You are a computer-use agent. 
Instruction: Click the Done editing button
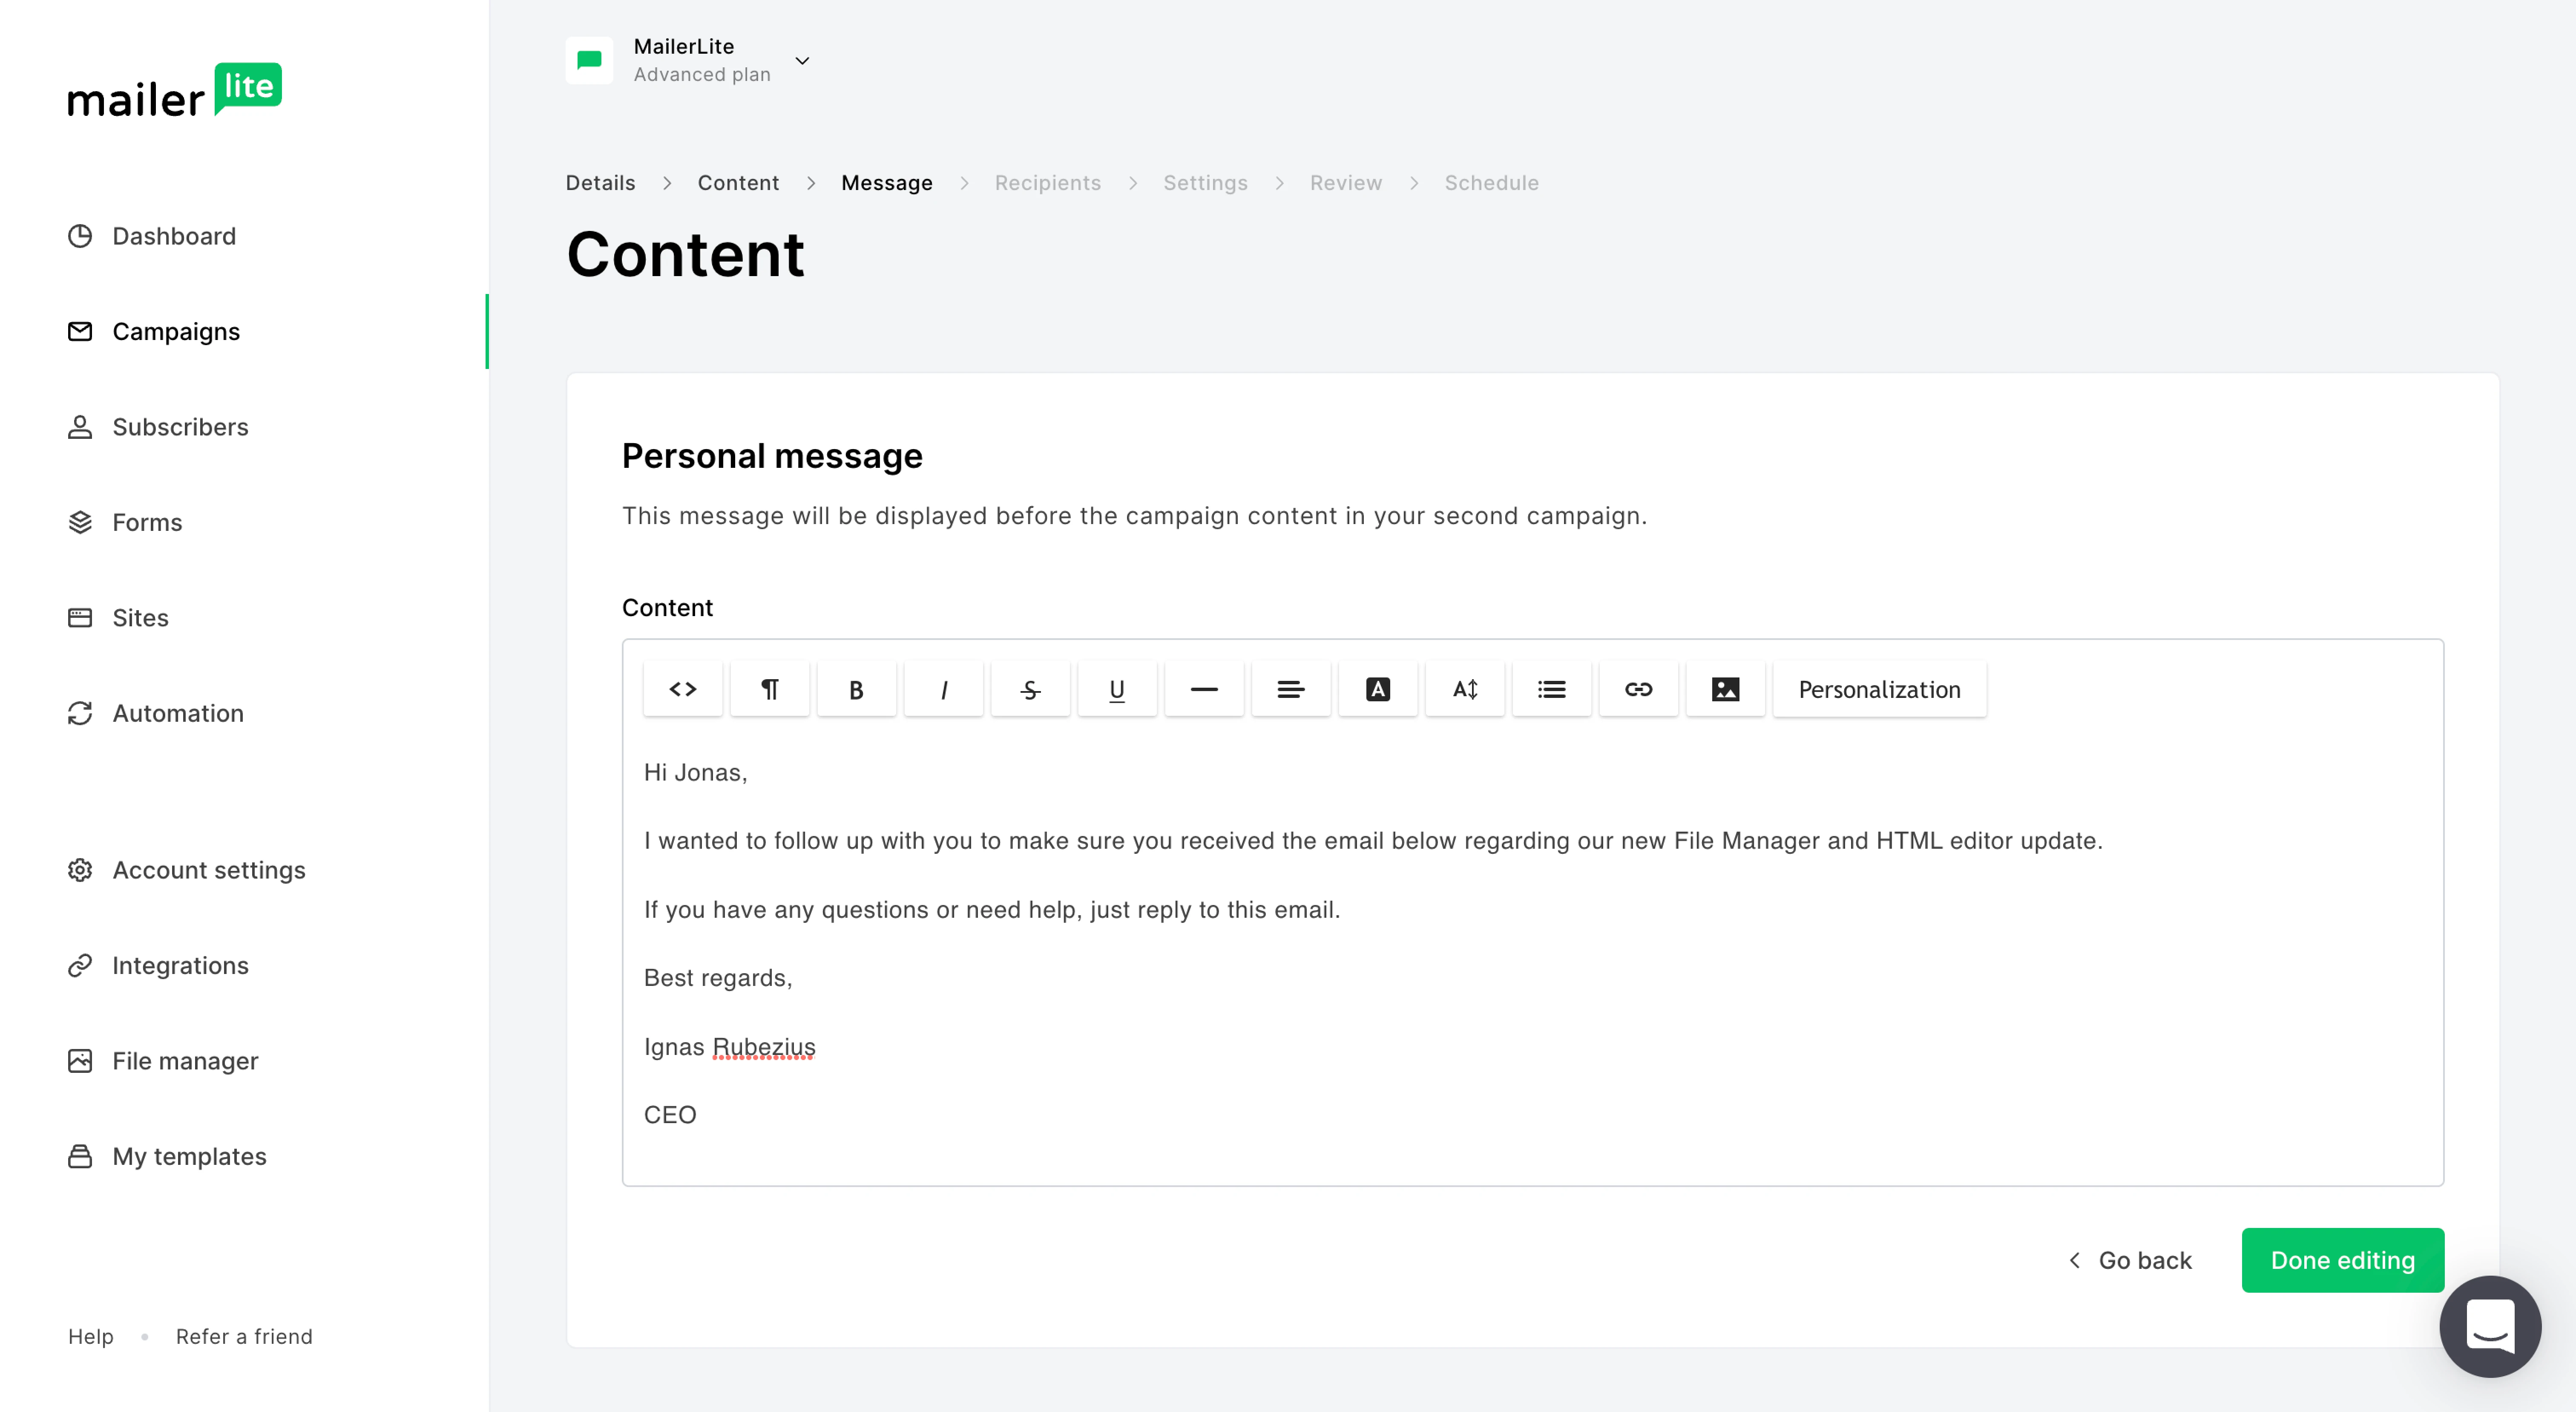[x=2342, y=1260]
